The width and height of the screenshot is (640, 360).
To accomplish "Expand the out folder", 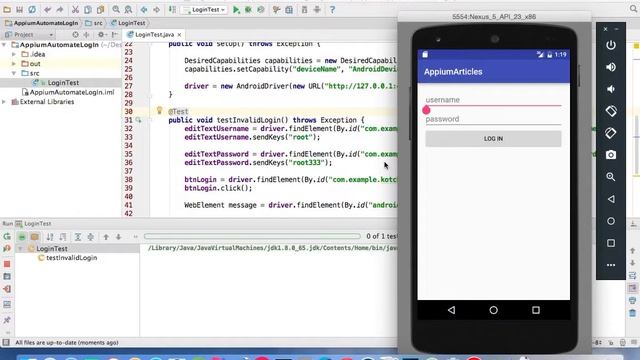I will coord(14,64).
